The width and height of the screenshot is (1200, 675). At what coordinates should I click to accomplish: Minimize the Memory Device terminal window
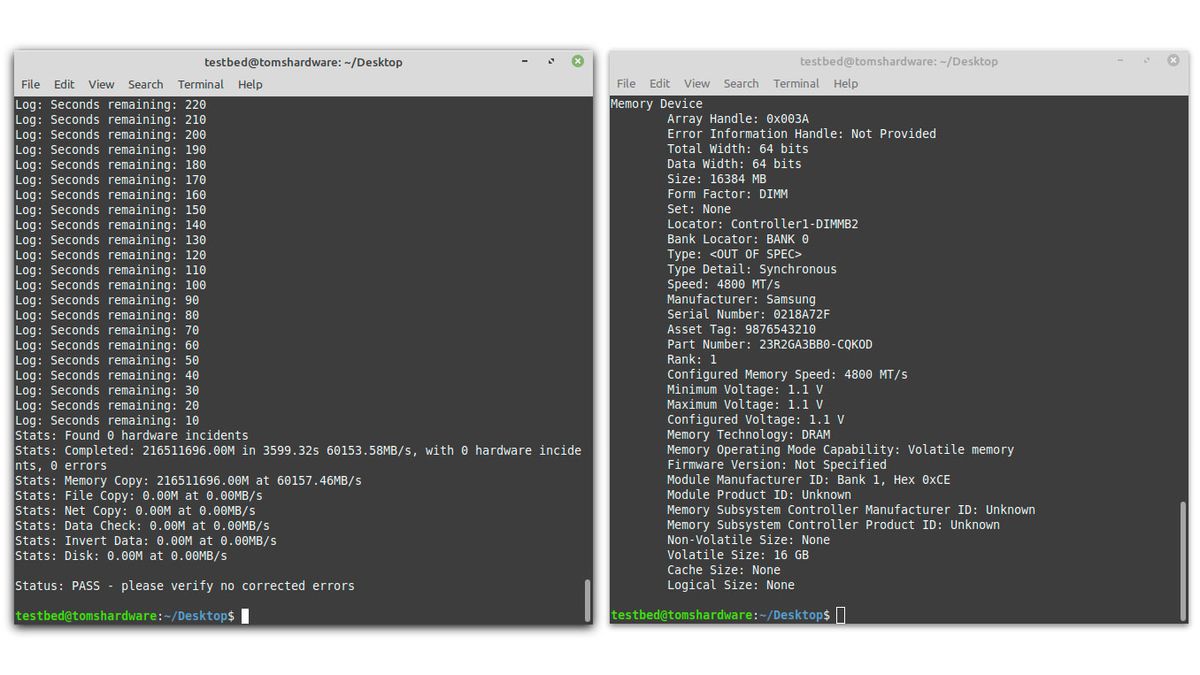coord(1121,61)
